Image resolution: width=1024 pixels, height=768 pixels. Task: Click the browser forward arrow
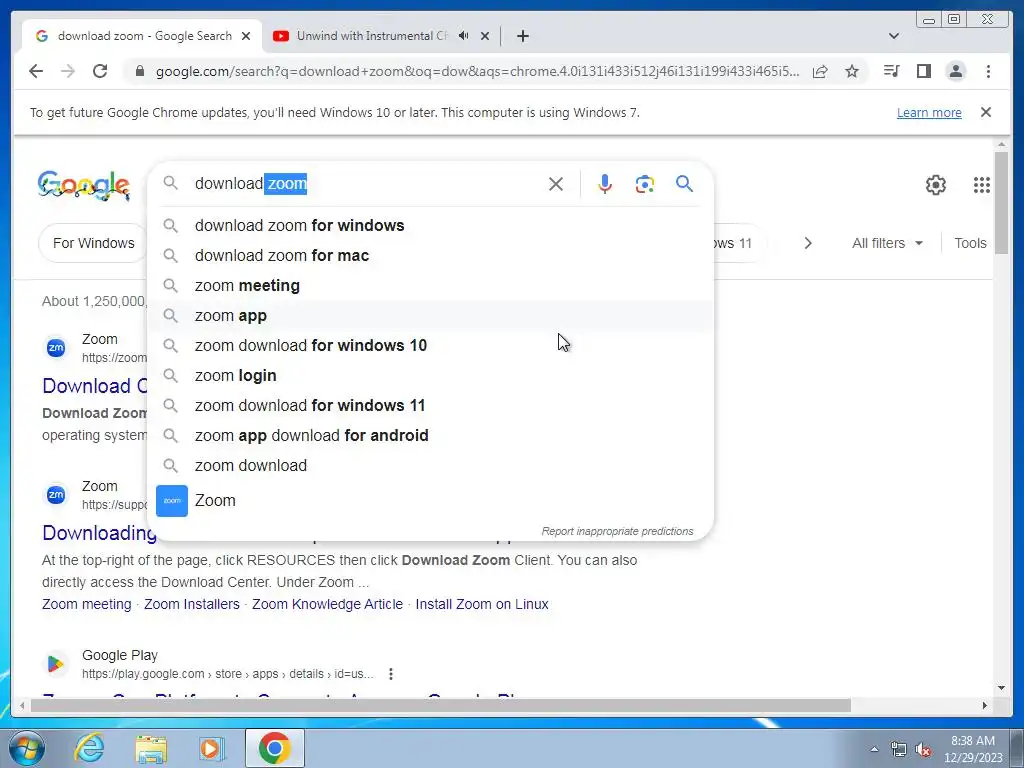click(x=68, y=71)
